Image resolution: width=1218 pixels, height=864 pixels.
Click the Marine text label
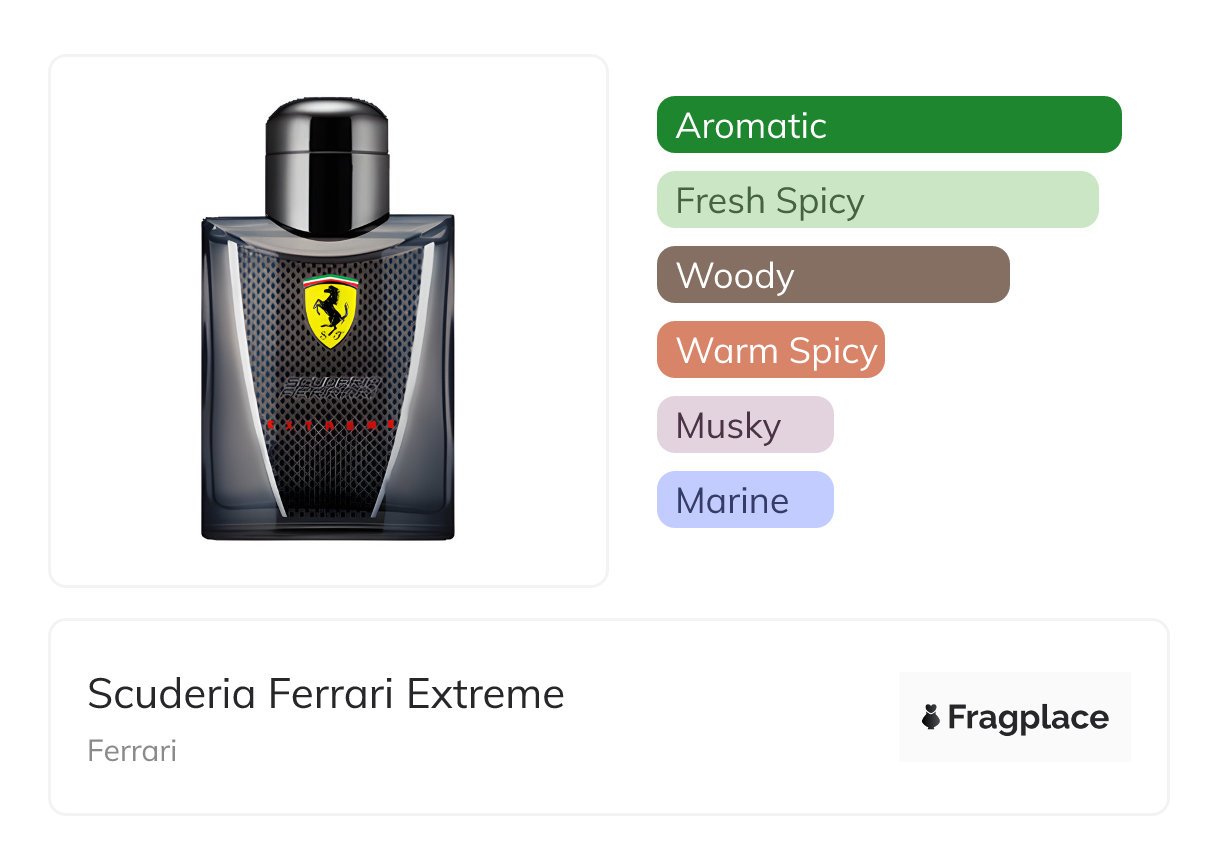[x=732, y=500]
